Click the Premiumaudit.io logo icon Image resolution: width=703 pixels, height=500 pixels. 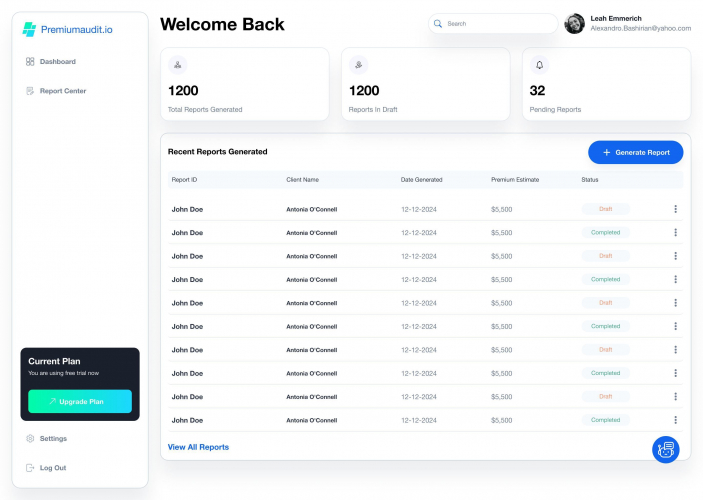click(x=29, y=30)
